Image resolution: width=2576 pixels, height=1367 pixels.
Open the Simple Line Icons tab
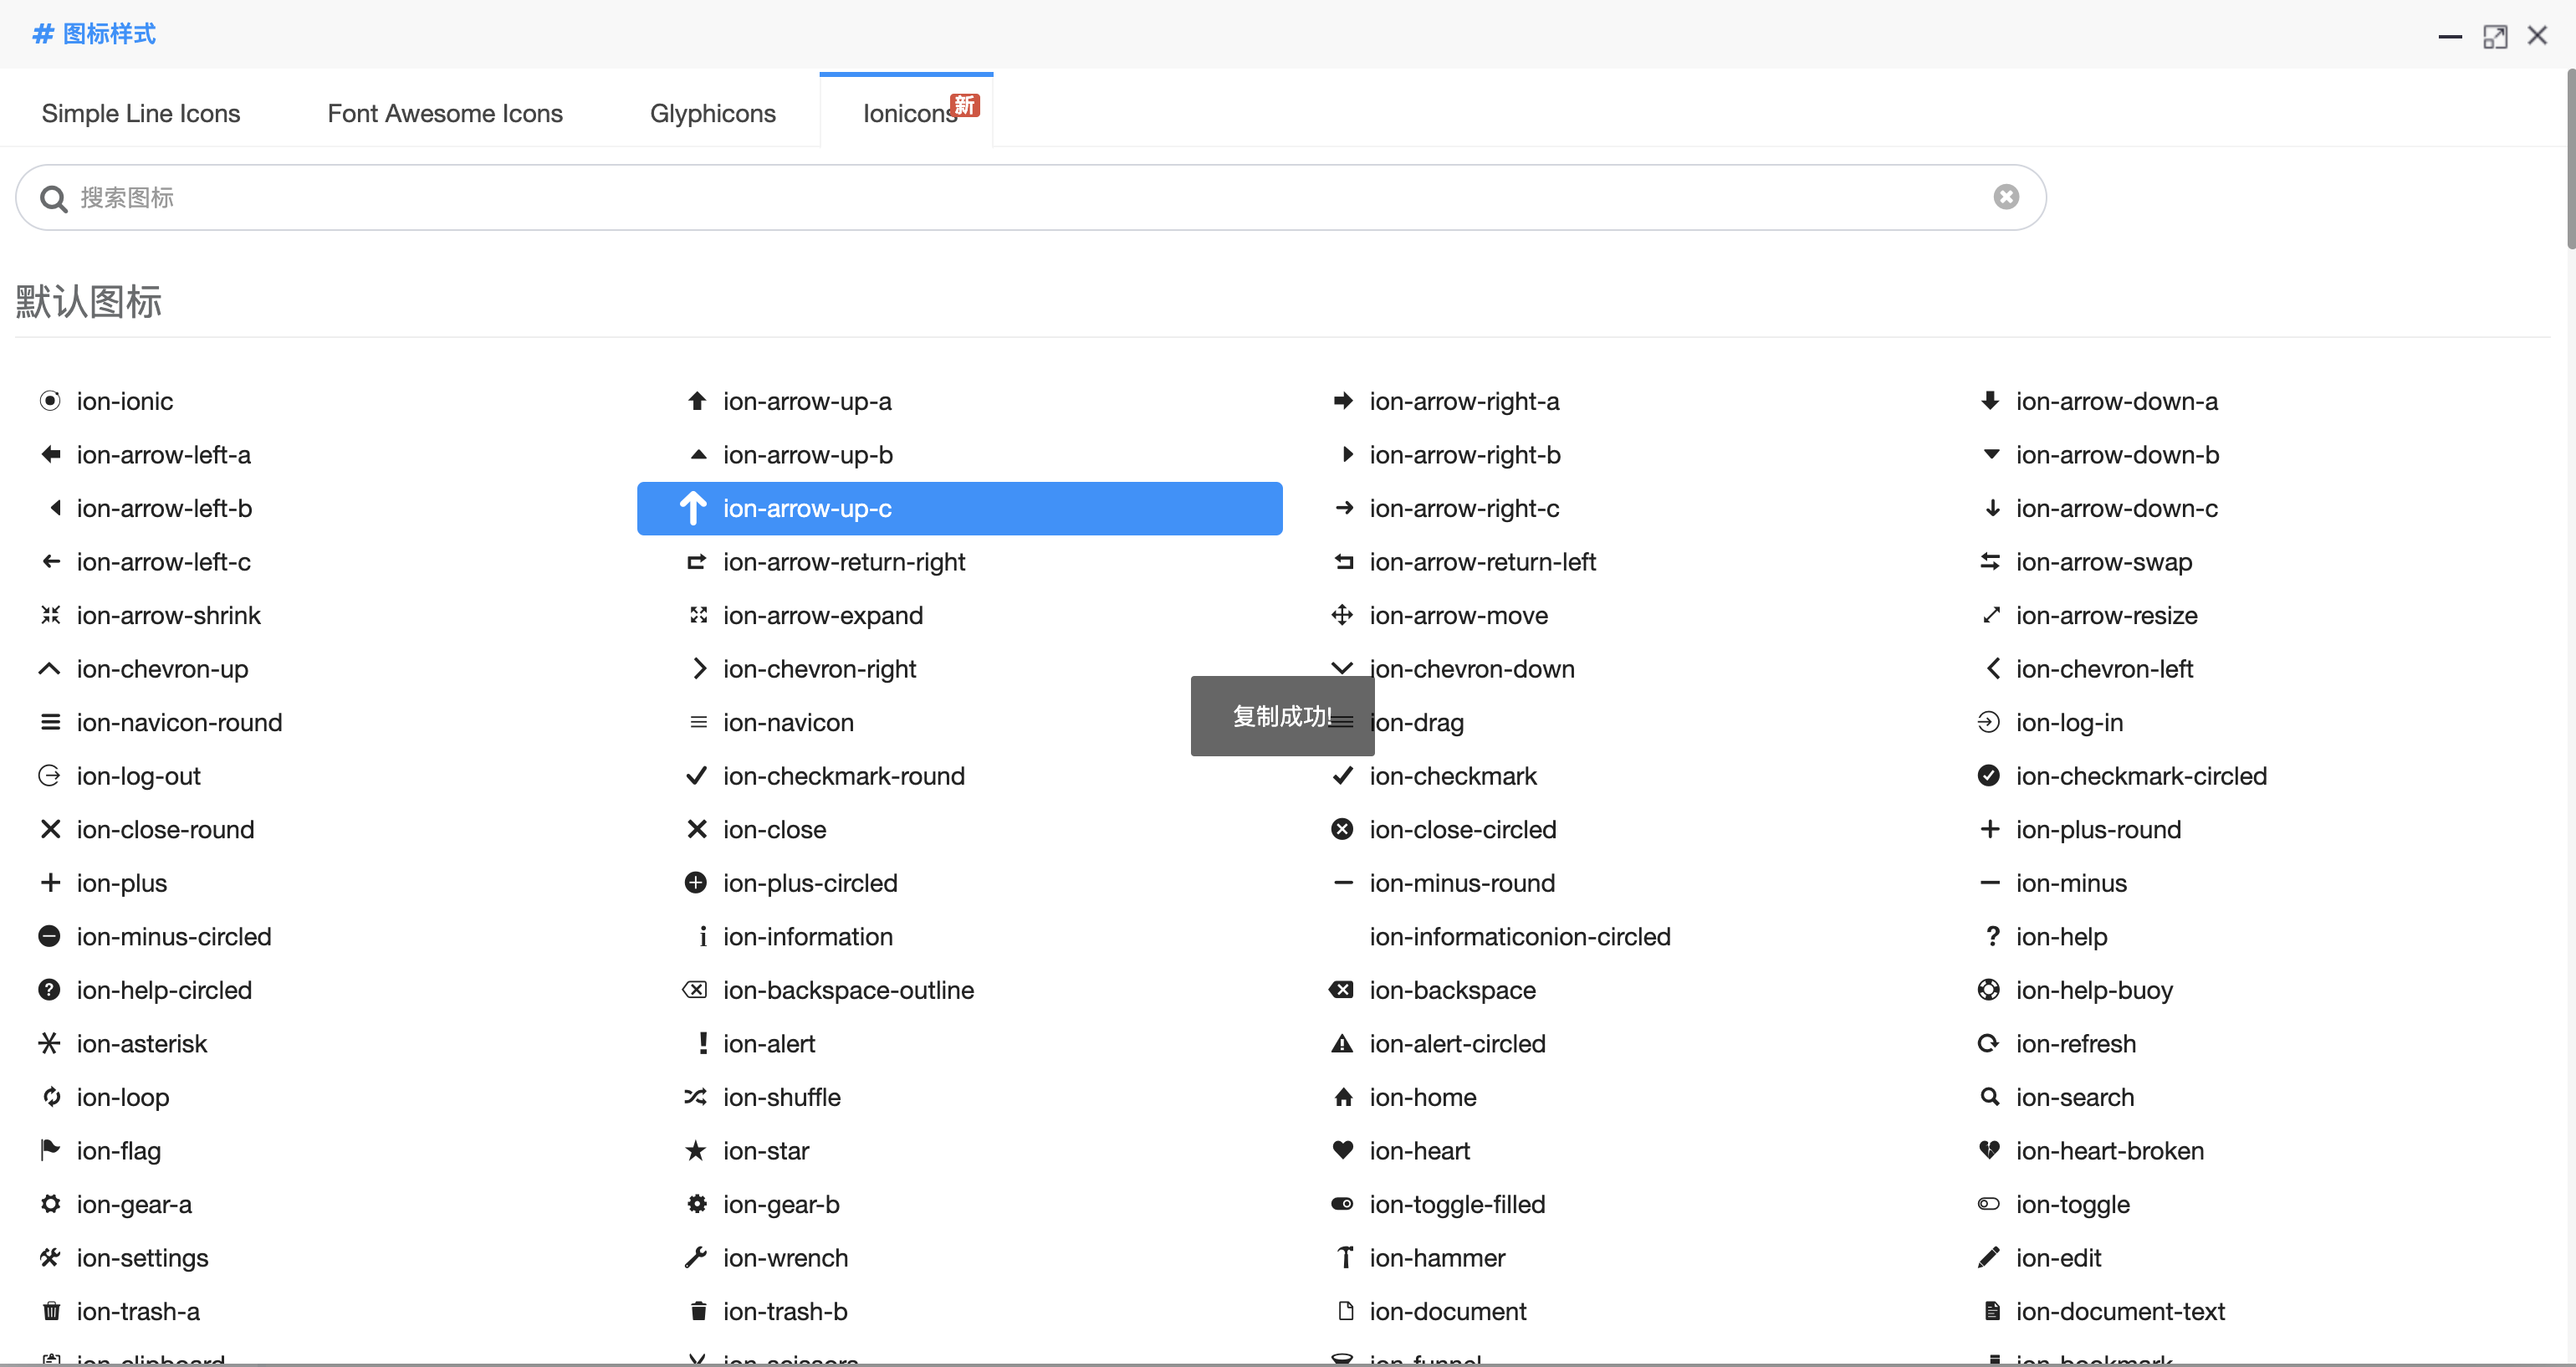141,113
